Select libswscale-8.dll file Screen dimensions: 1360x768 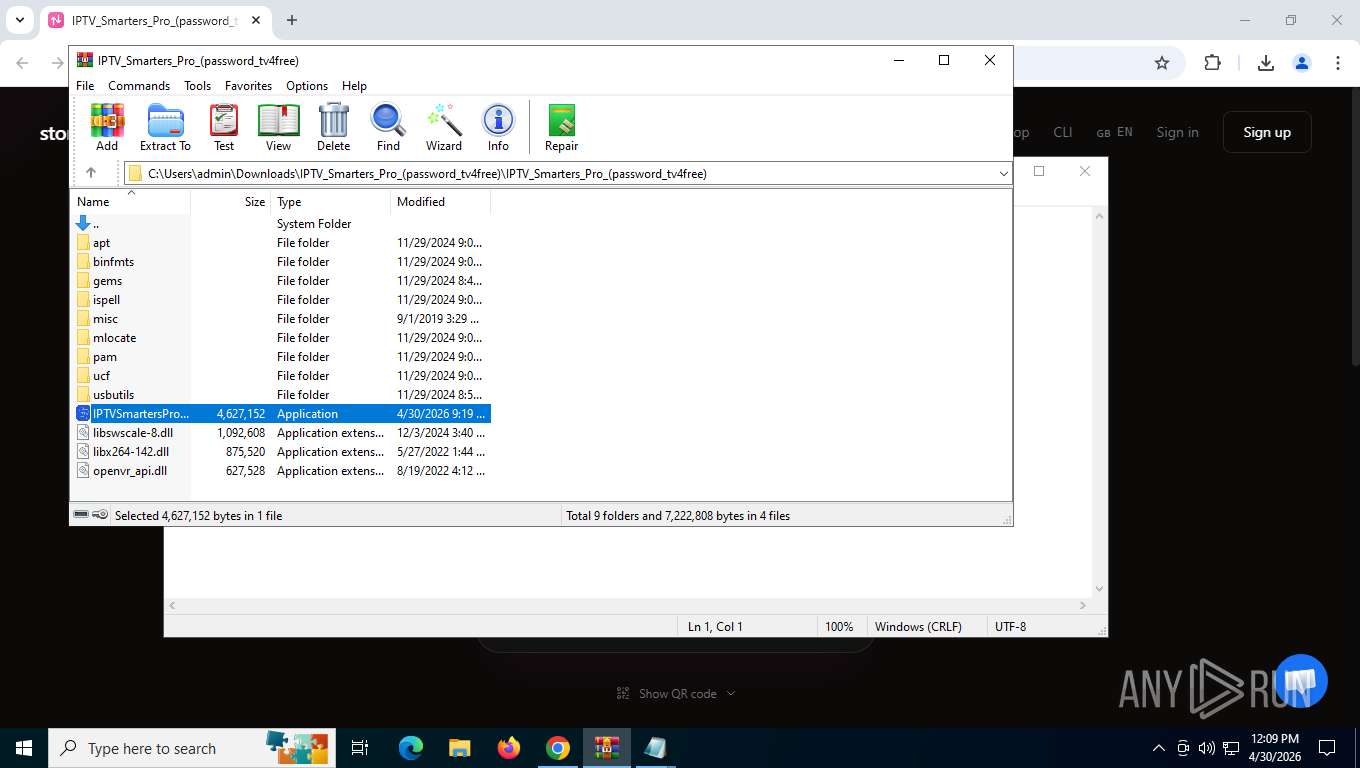tap(282, 433)
